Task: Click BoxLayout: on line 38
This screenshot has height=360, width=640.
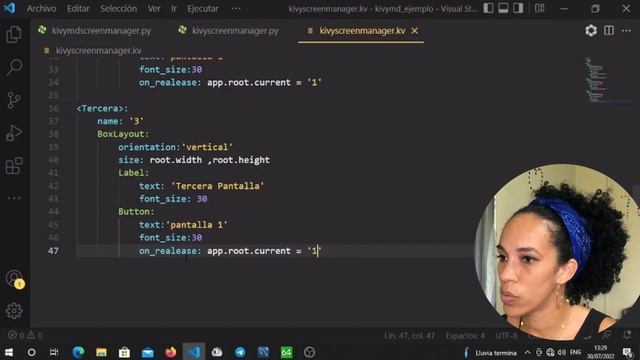Action: pos(123,134)
